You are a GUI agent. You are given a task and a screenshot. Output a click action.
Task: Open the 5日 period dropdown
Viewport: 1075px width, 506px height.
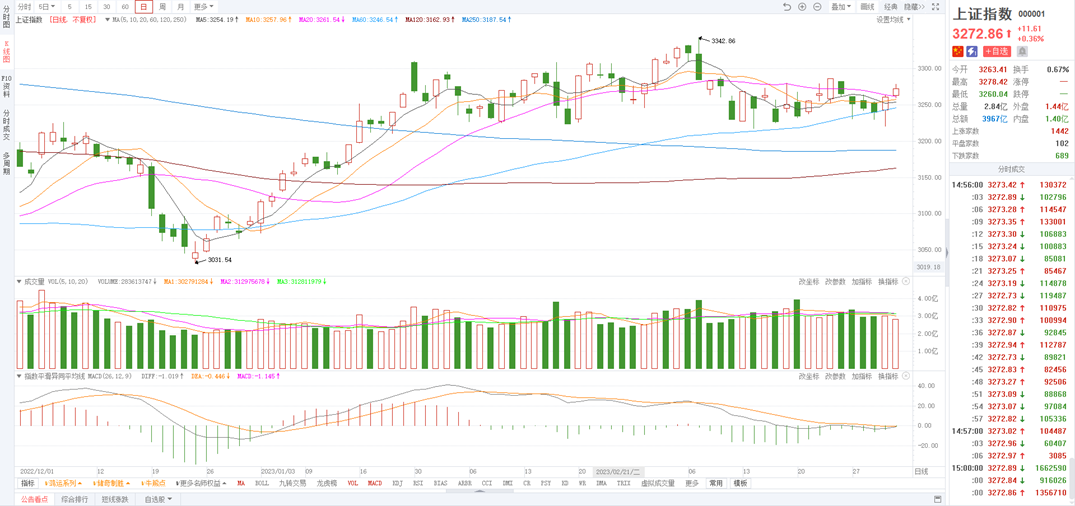point(47,7)
